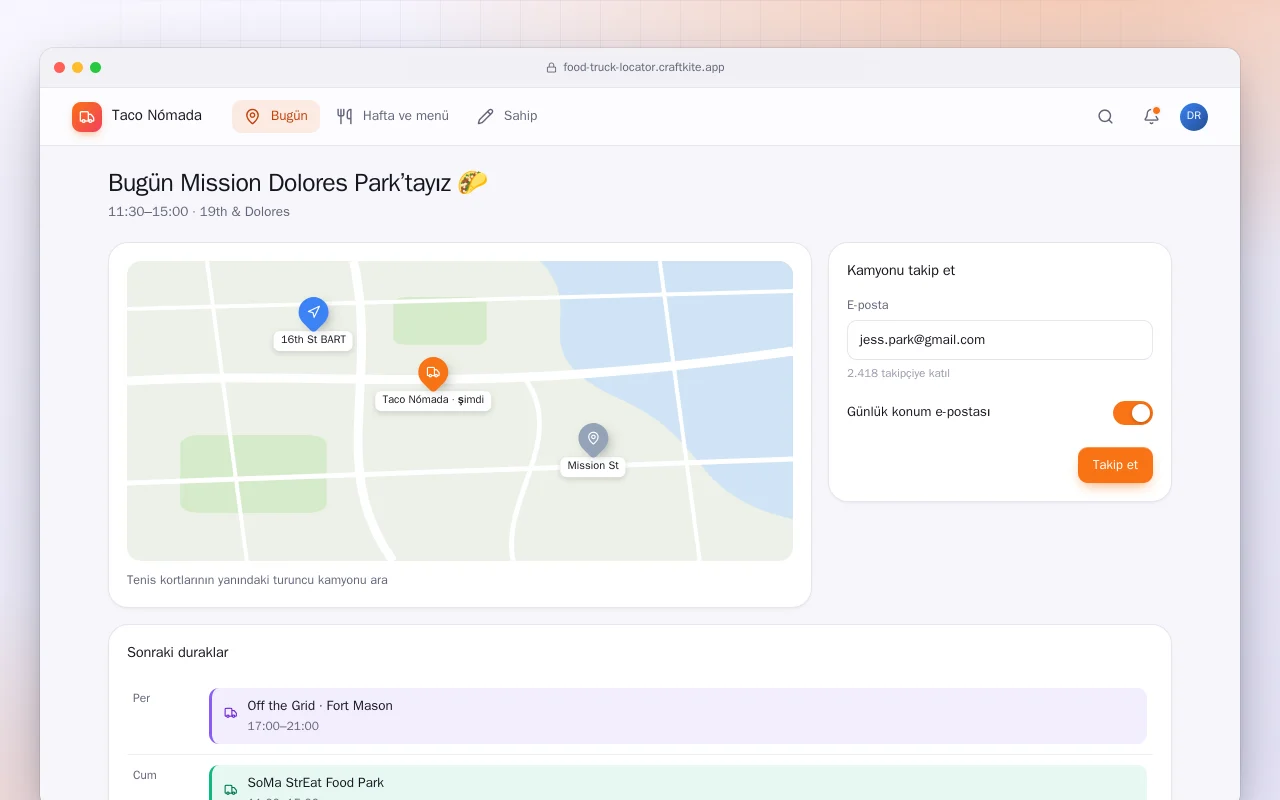1280x800 pixels.
Task: Open the Hafta ve menü tab
Action: [393, 116]
